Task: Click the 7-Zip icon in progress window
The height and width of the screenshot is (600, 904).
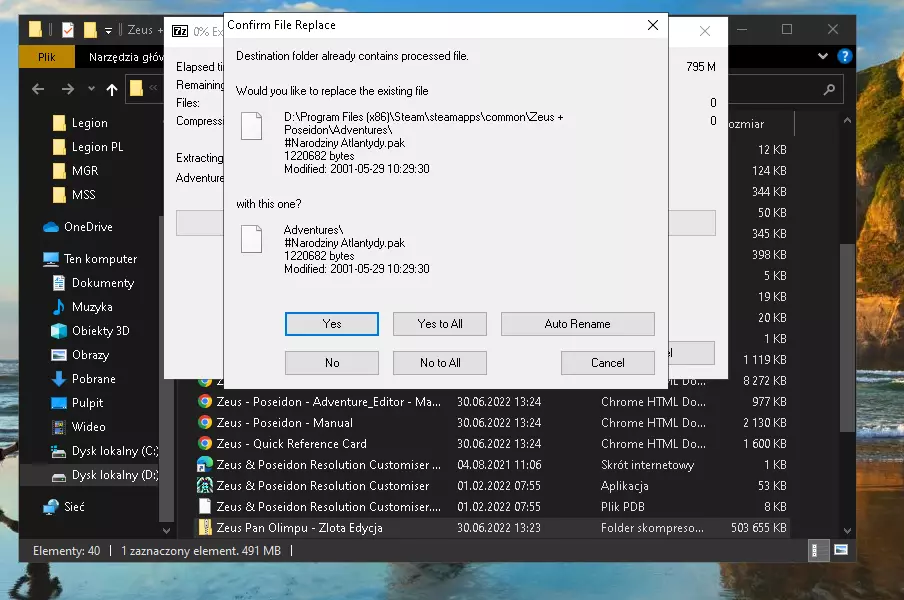Action: 180,31
